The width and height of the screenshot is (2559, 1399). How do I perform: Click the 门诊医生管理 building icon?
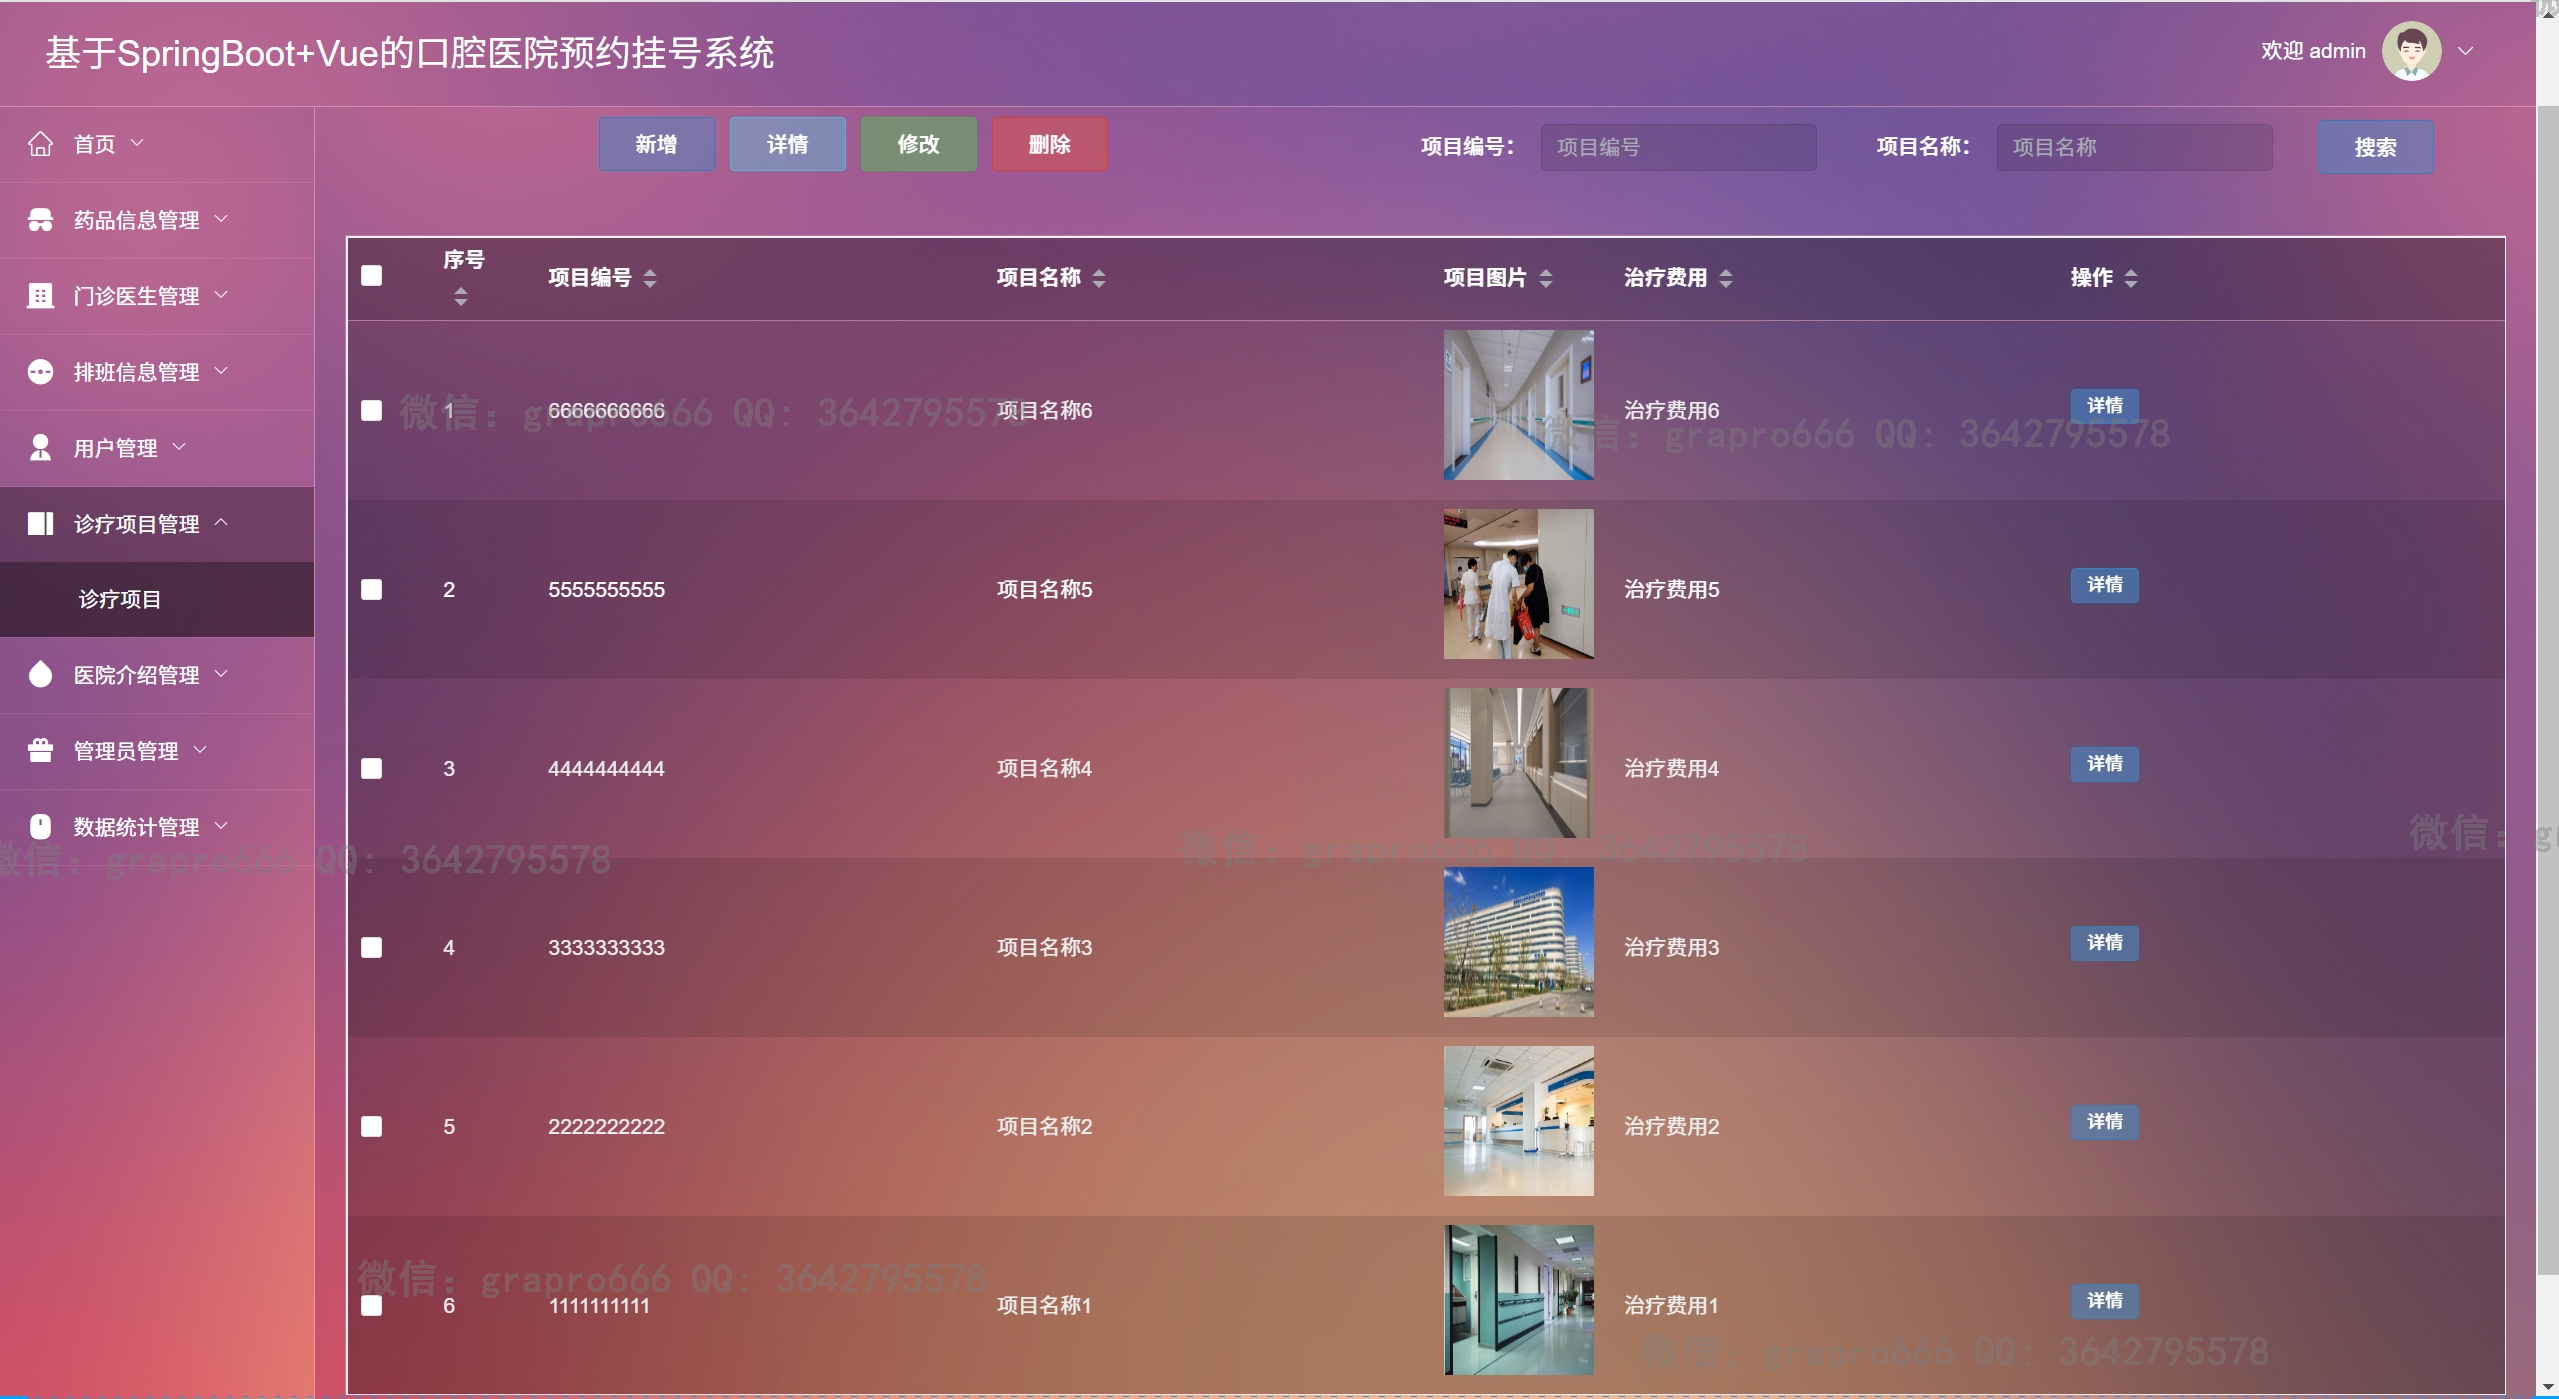pyautogui.click(x=40, y=296)
